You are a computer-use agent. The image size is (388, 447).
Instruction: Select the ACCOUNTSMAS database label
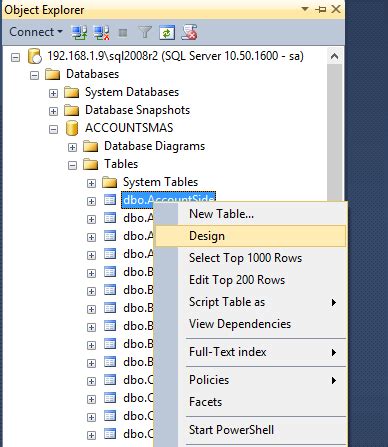[x=129, y=128]
